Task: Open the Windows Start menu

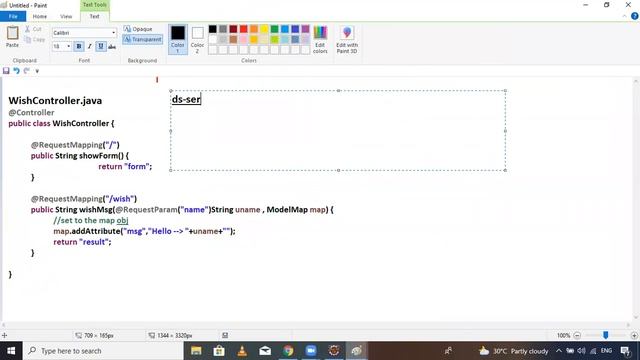Action: point(11,351)
